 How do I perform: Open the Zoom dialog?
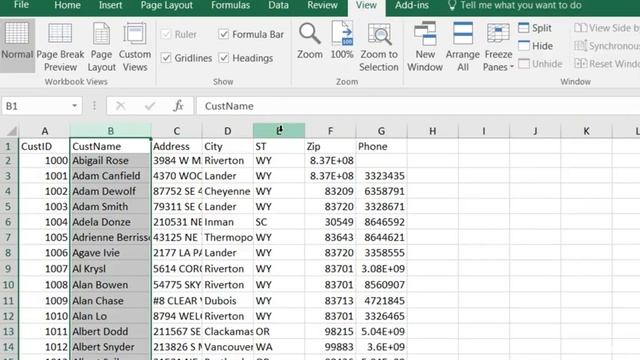(x=309, y=41)
